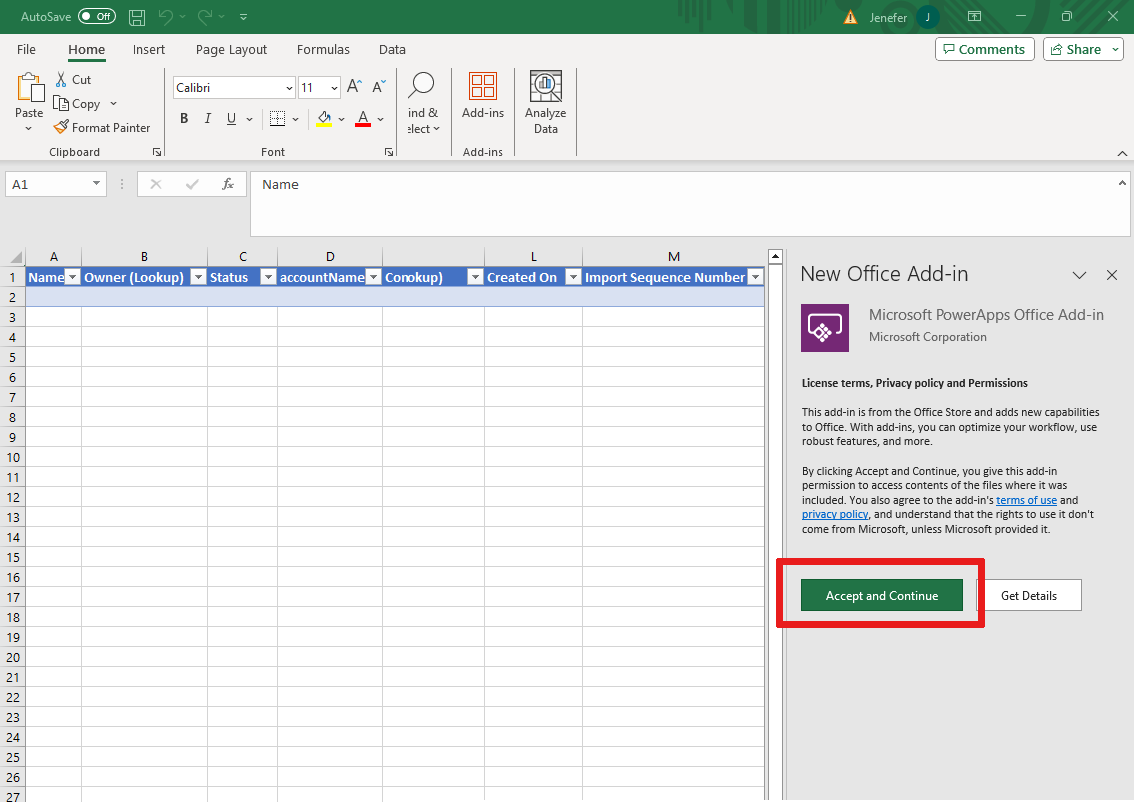This screenshot has height=802, width=1134.
Task: Toggle AutoSave on
Action: coord(97,16)
